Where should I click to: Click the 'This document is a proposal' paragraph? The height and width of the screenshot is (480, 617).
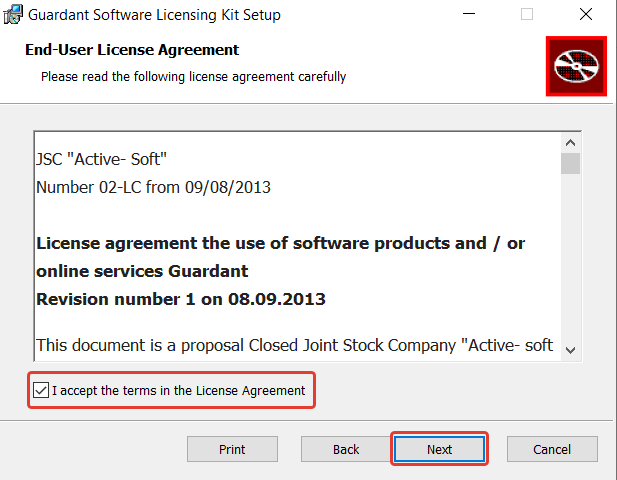pos(294,345)
